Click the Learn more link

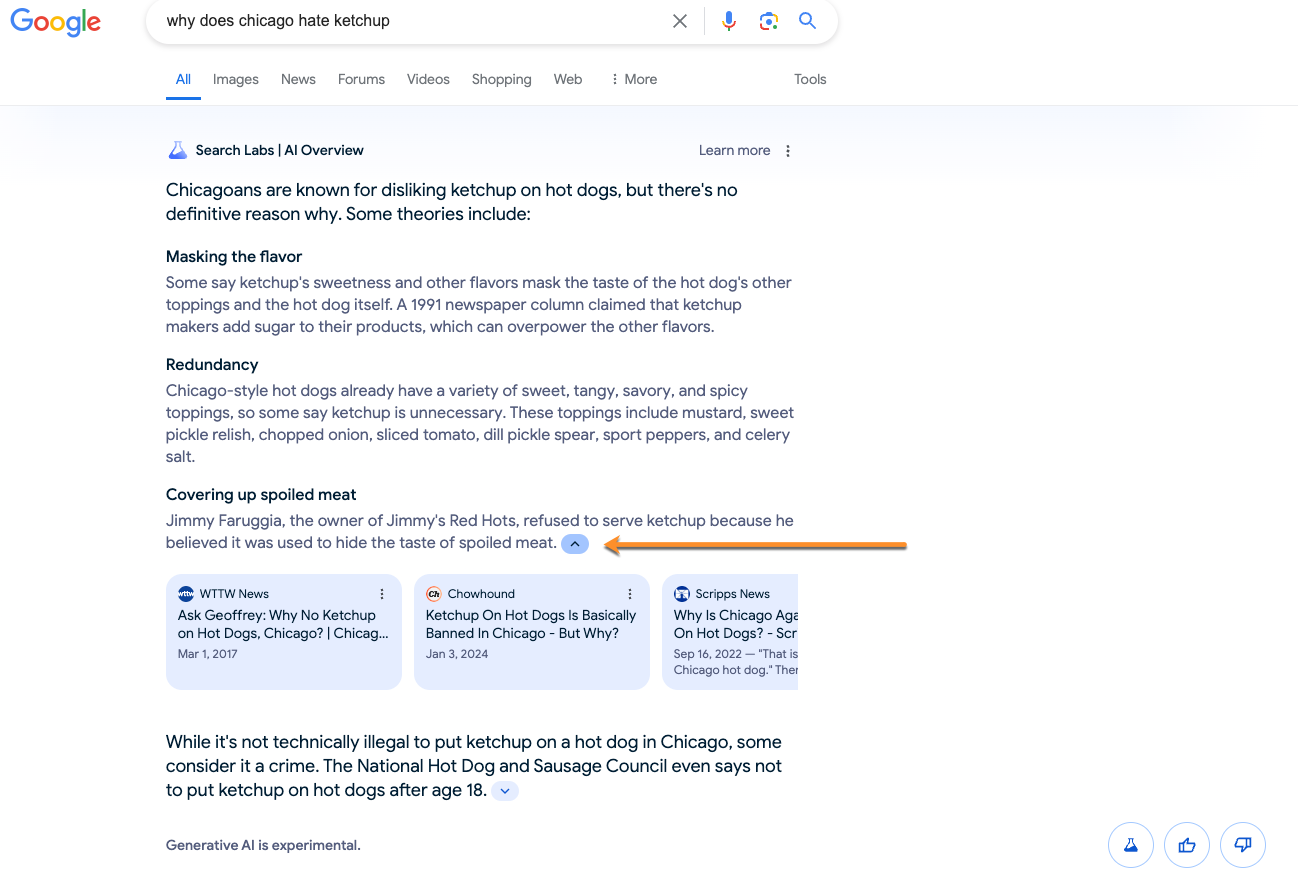734,150
